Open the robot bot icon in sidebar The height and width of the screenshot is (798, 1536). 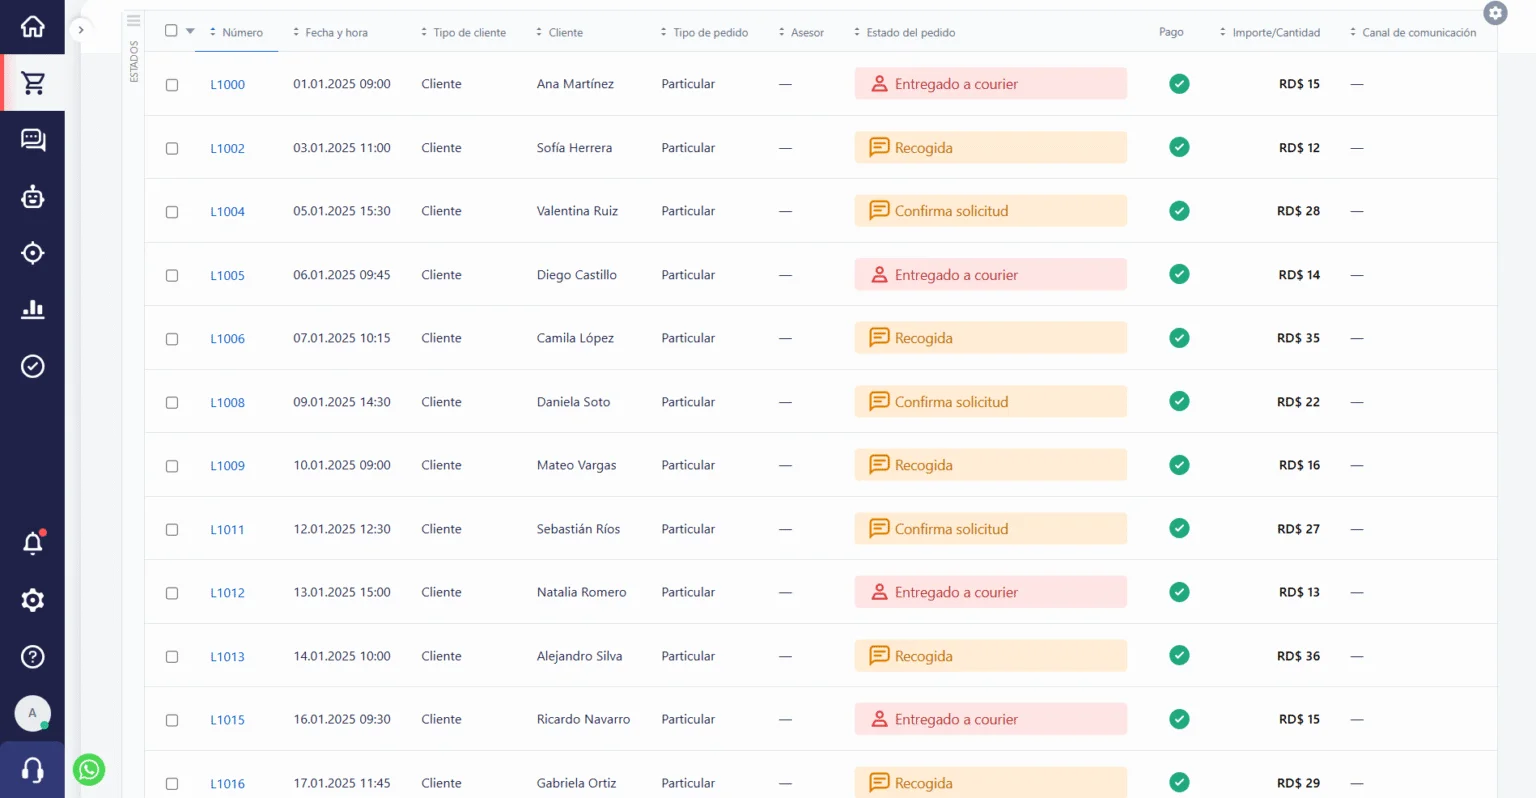click(x=32, y=197)
